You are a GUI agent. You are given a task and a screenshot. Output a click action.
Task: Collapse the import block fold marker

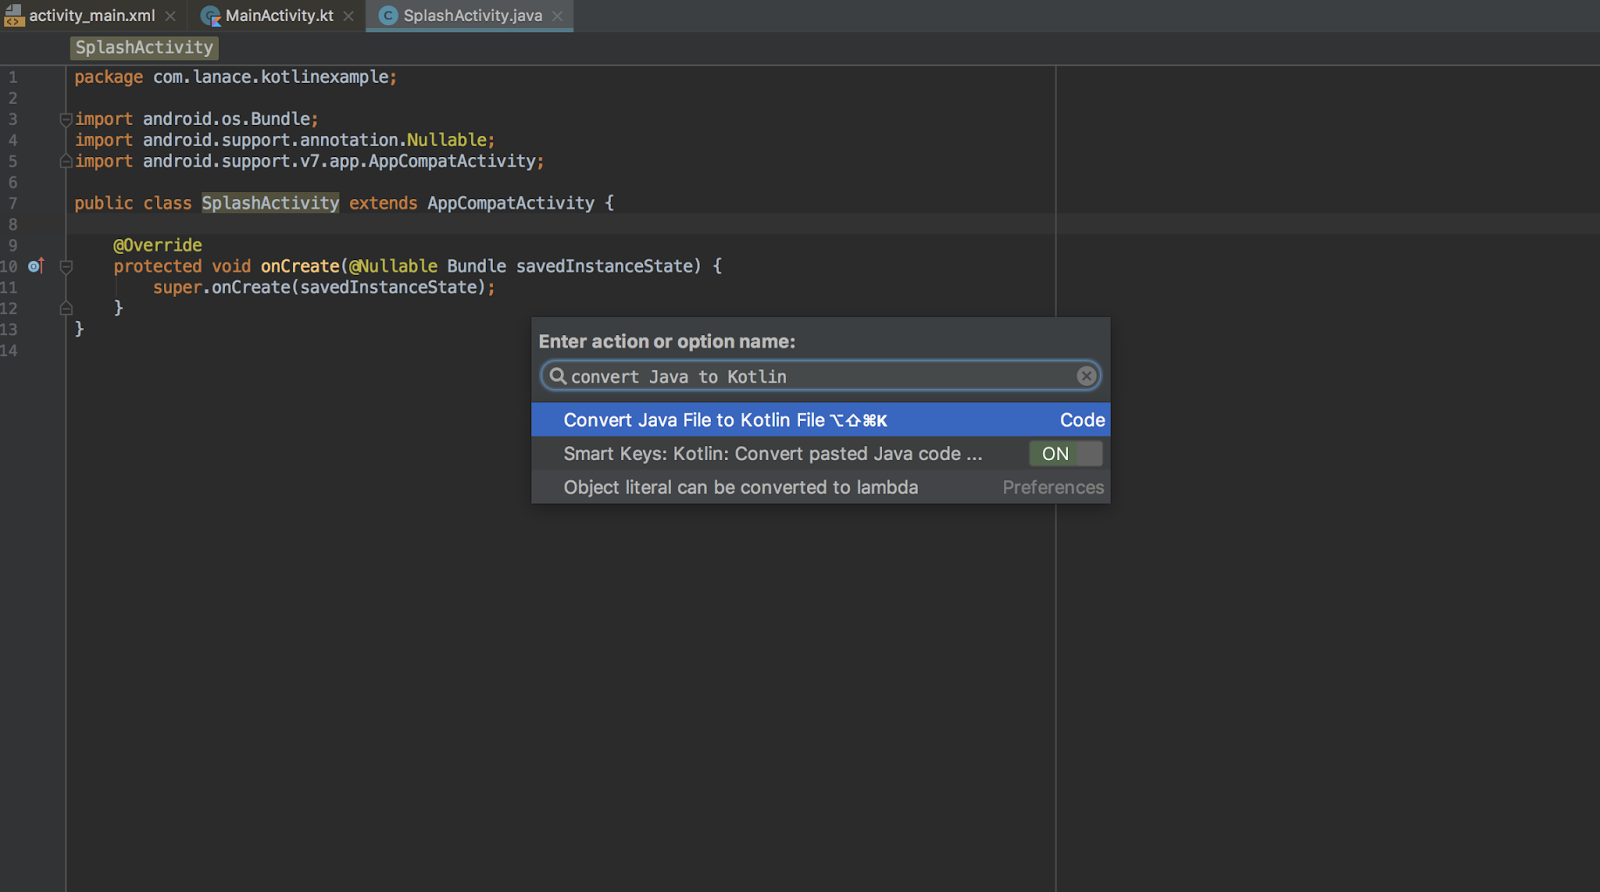click(x=66, y=119)
